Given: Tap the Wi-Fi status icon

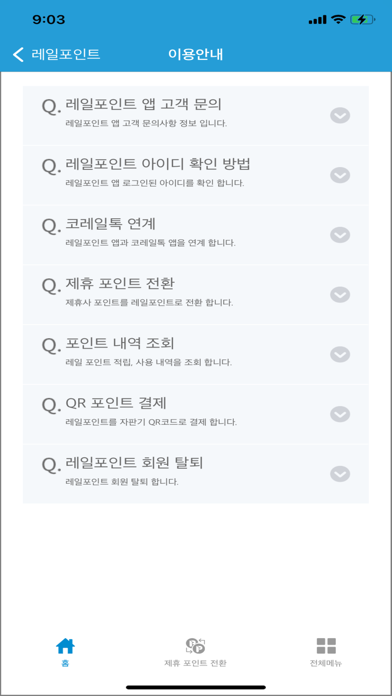Looking at the screenshot, I should 339,20.
